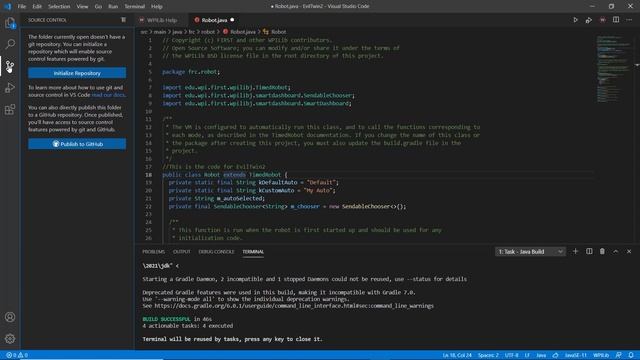
Task: Select the Terminal panel tab
Action: 253,252
